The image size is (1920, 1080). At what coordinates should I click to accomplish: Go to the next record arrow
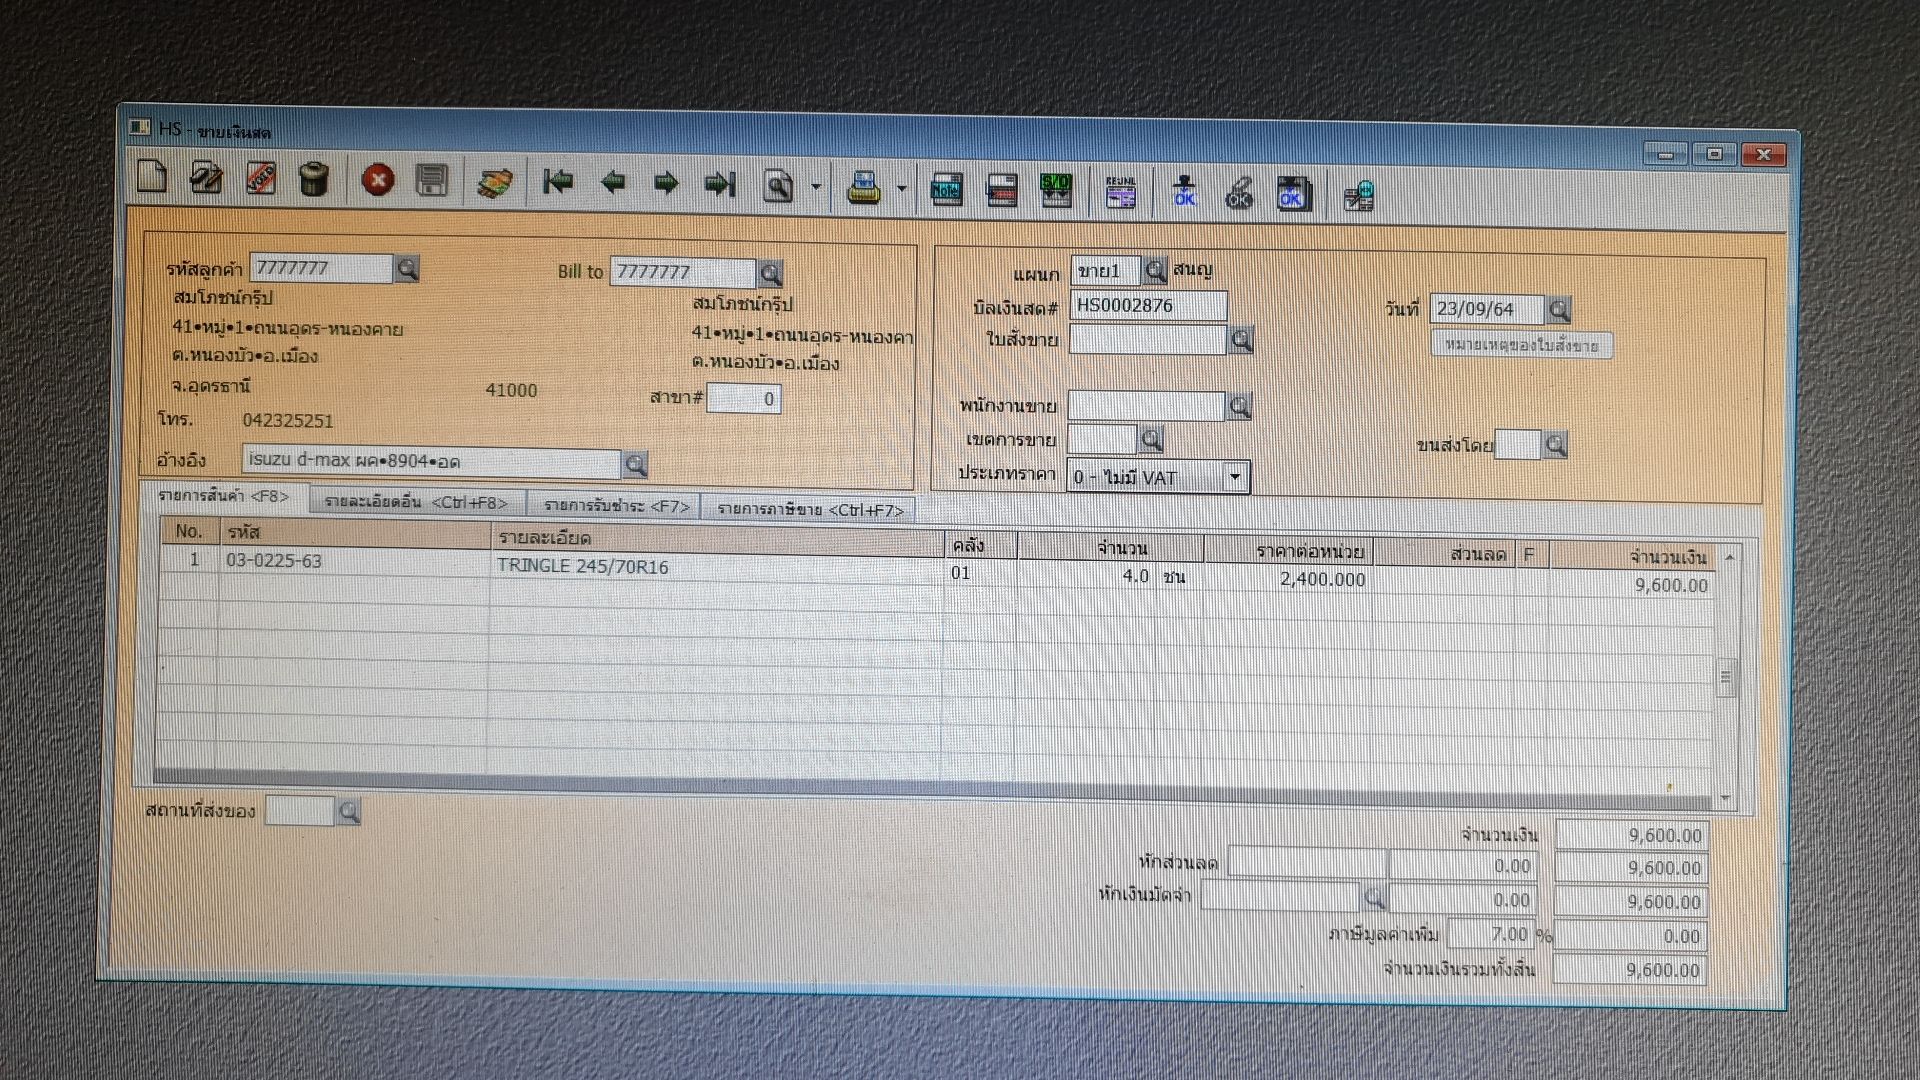(x=665, y=184)
